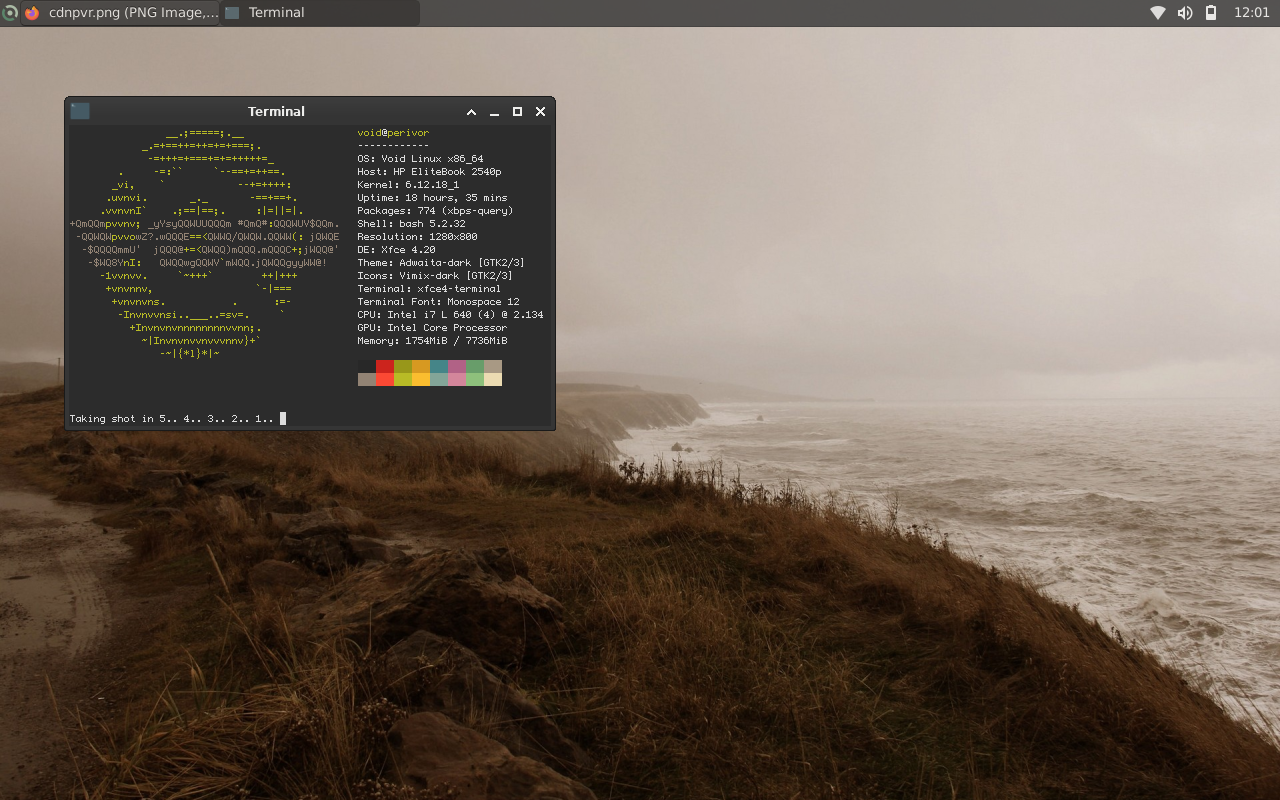This screenshot has width=1280, height=800.
Task: Click the "Terminal: xfce4-terminal" line
Action: (x=429, y=289)
